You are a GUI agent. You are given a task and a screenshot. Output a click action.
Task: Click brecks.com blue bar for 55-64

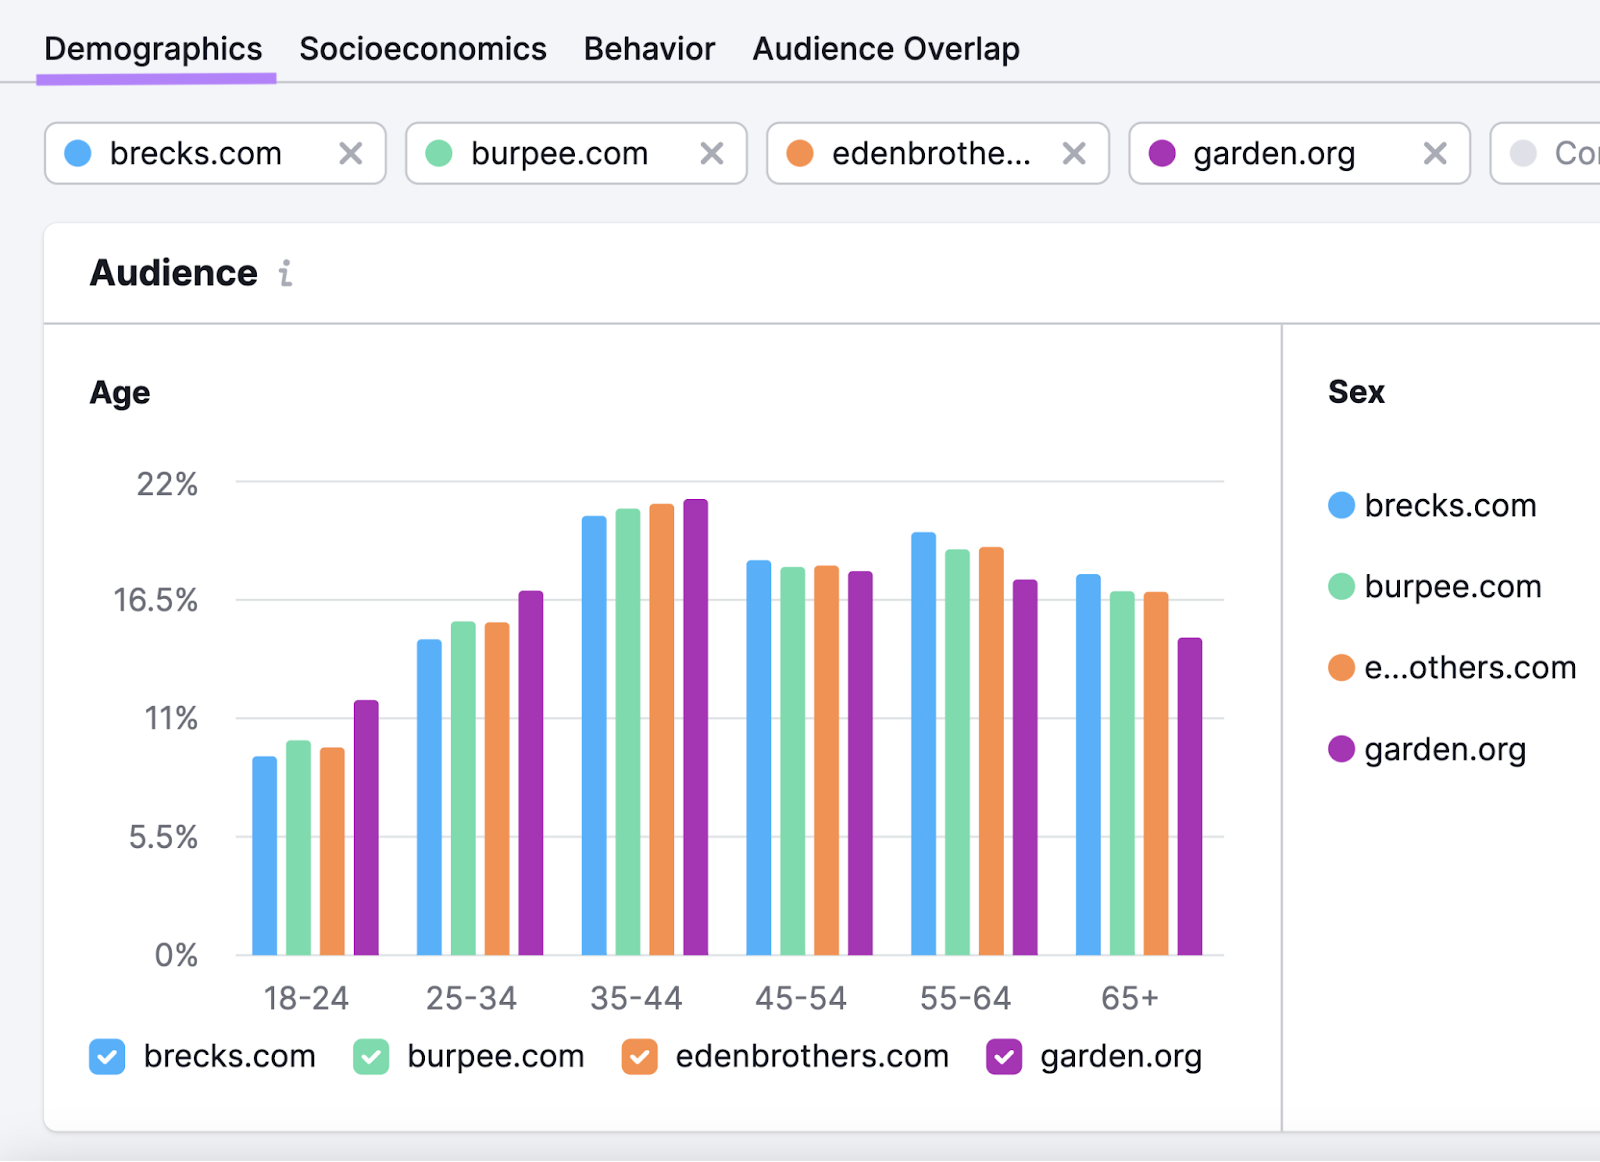(x=923, y=744)
